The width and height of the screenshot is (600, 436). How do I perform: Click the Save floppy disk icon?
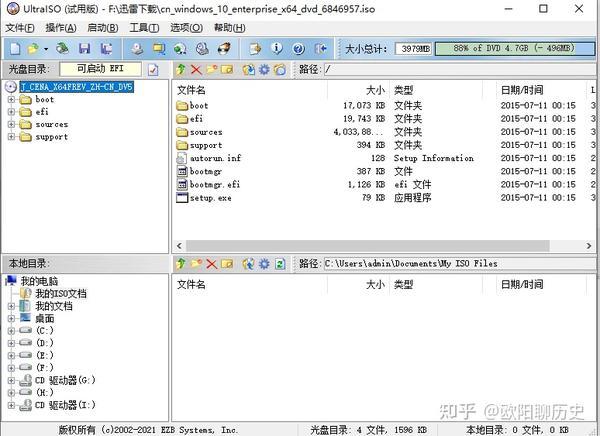(x=84, y=49)
